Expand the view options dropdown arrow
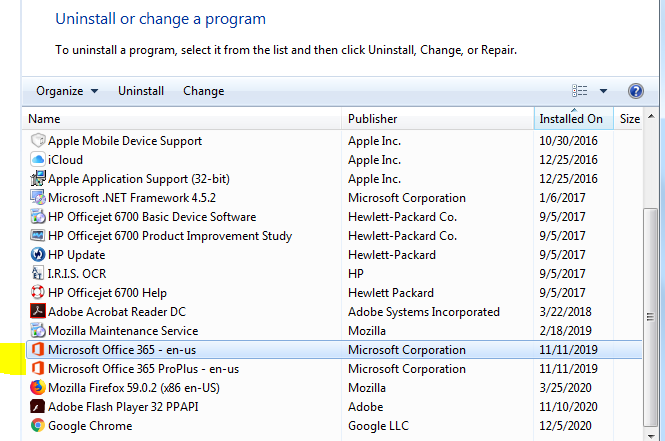The width and height of the screenshot is (665, 441). (603, 91)
